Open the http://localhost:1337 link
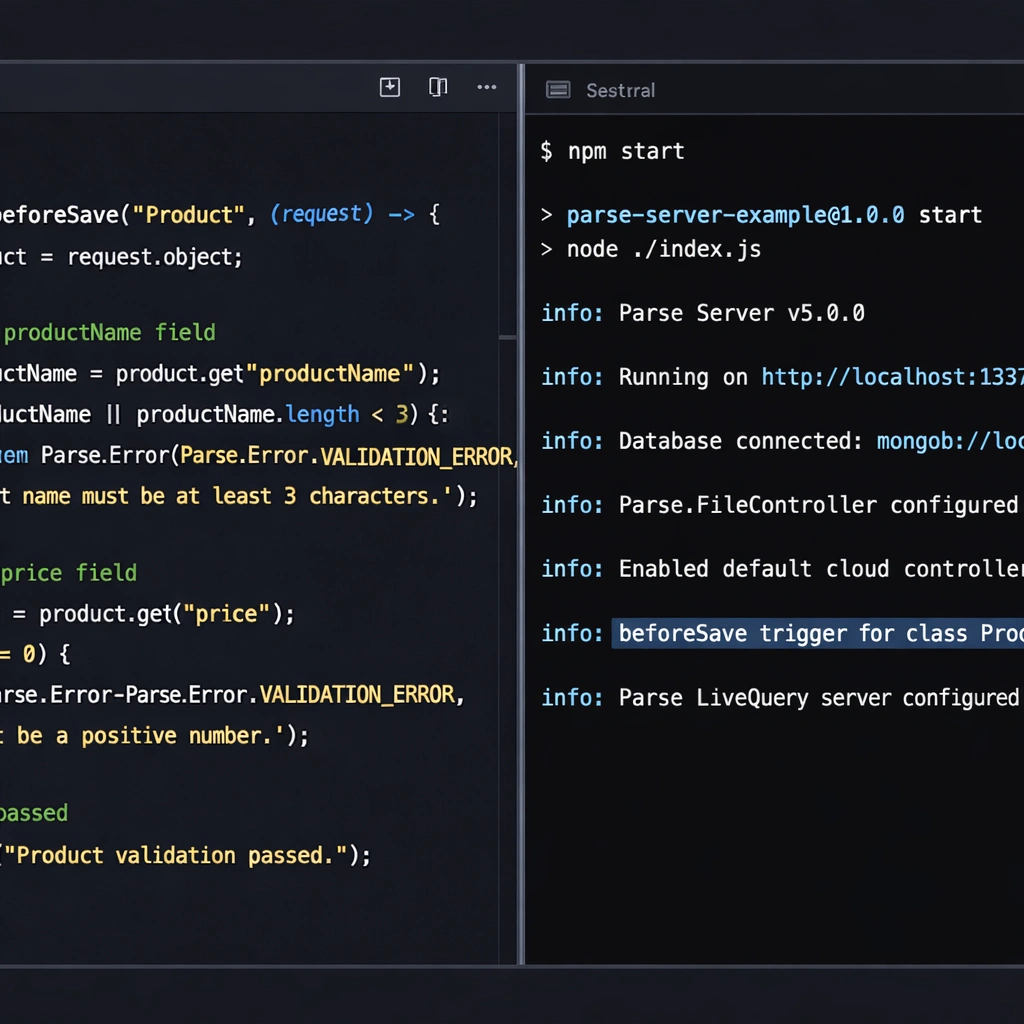Screen dimensions: 1024x1024 pyautogui.click(x=892, y=377)
